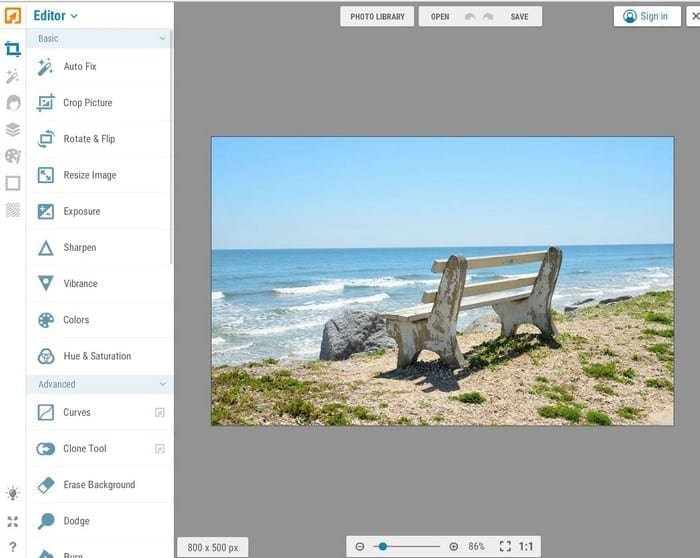Screen dimensions: 700x558
Task: Click the beach bench photo canvas
Action: (x=442, y=281)
